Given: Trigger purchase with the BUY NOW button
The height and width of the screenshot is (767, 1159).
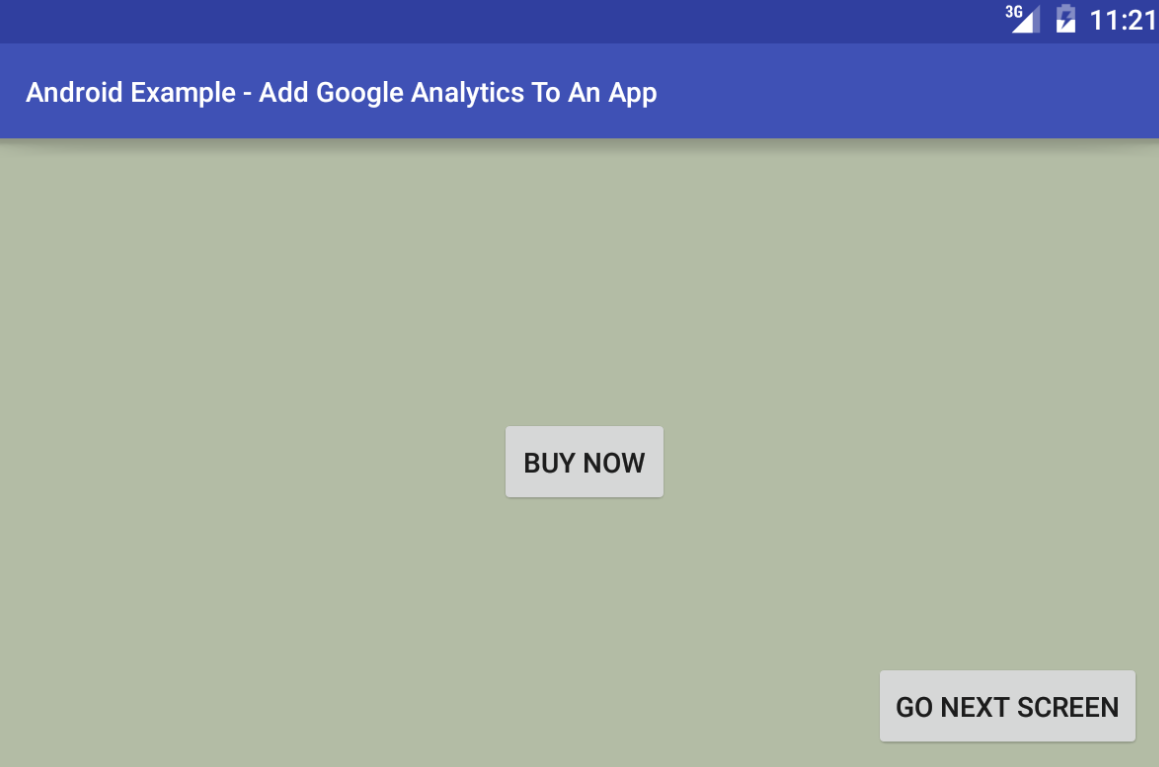Looking at the screenshot, I should [x=584, y=462].
